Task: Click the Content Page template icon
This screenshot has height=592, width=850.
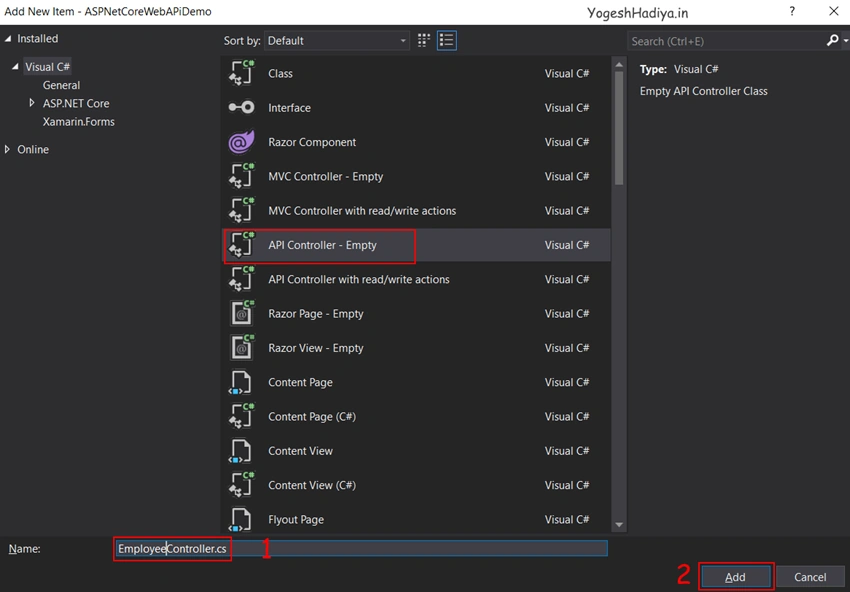Action: [x=241, y=382]
